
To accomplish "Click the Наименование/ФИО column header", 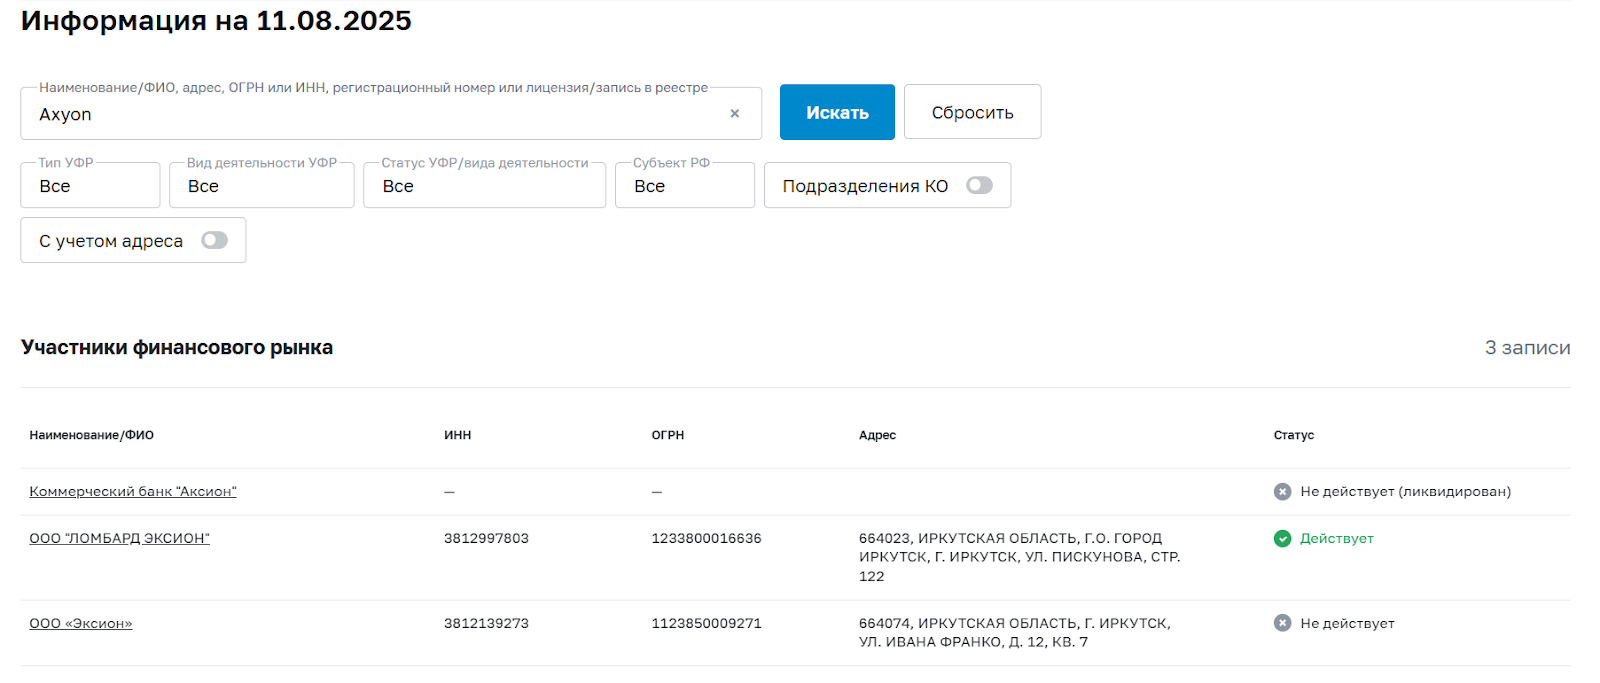I will click(92, 435).
